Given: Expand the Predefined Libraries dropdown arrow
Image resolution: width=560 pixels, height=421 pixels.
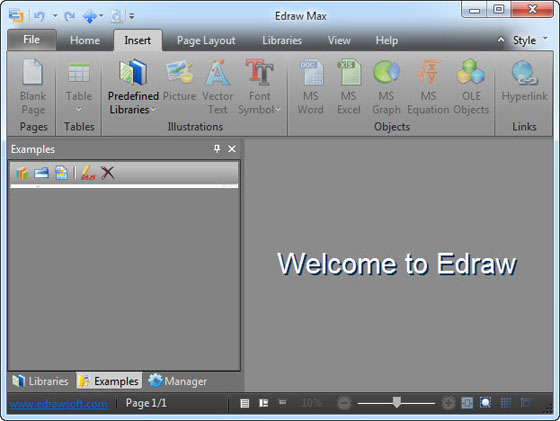Looking at the screenshot, I should point(154,109).
